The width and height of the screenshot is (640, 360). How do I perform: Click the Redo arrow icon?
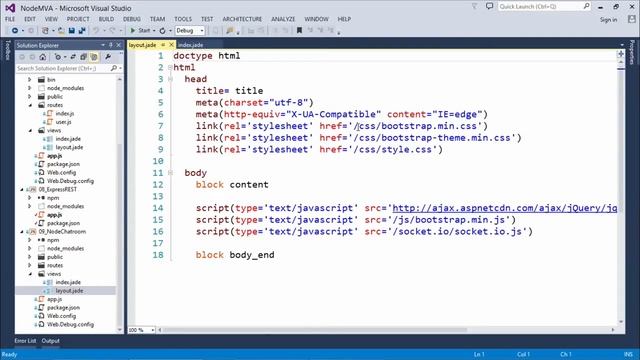point(112,31)
